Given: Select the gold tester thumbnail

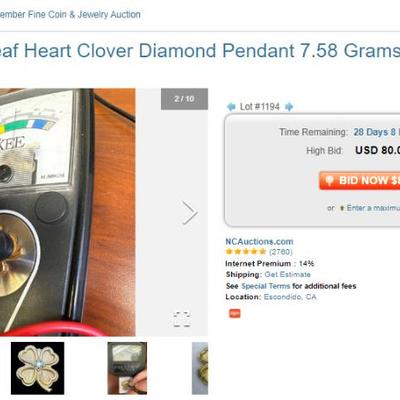Looking at the screenshot, I should coord(127,368).
